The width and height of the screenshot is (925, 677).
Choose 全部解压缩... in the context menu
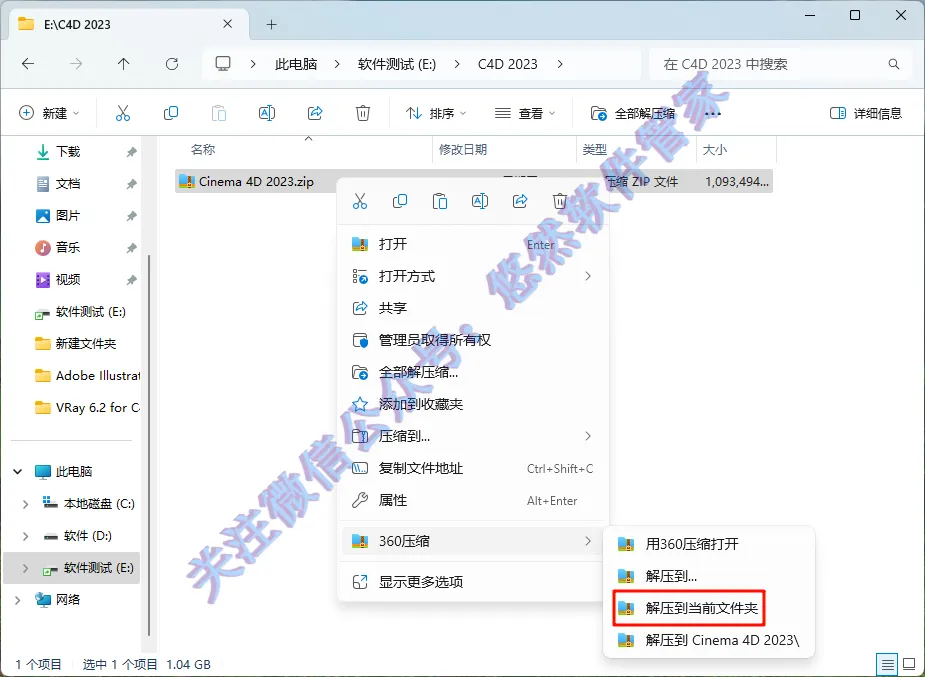473,372
